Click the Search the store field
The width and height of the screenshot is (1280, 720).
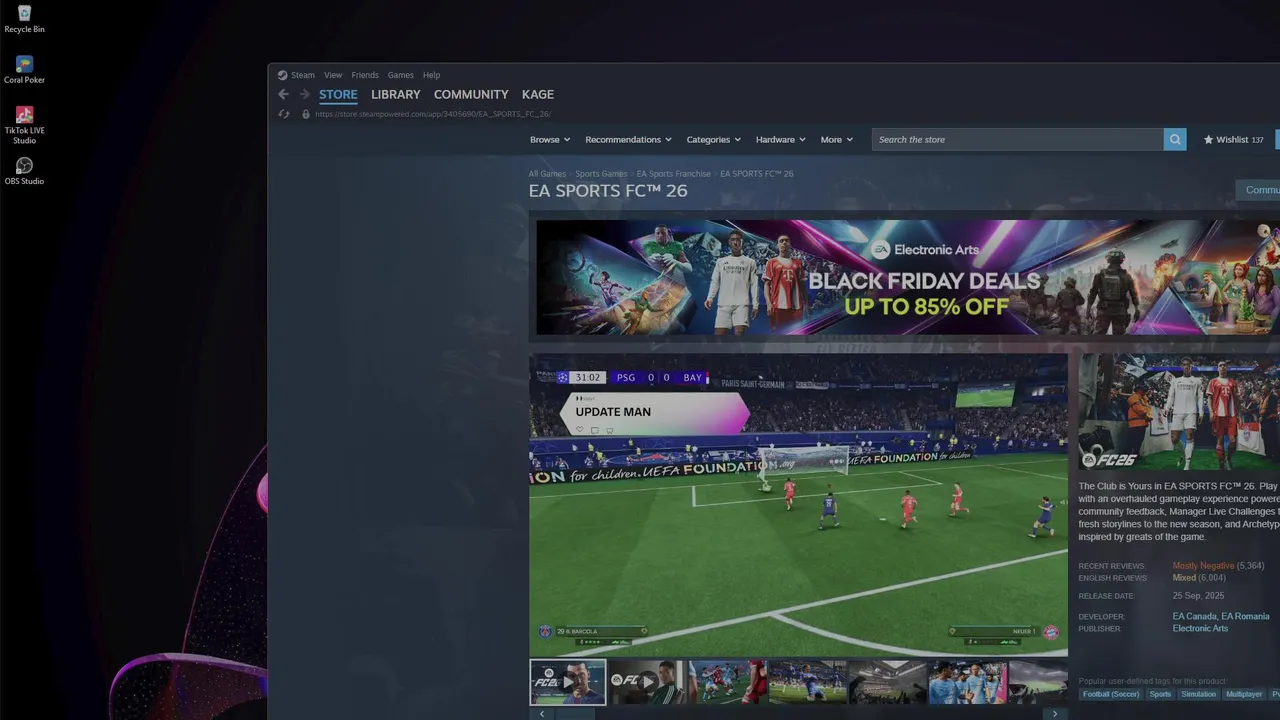click(1017, 140)
